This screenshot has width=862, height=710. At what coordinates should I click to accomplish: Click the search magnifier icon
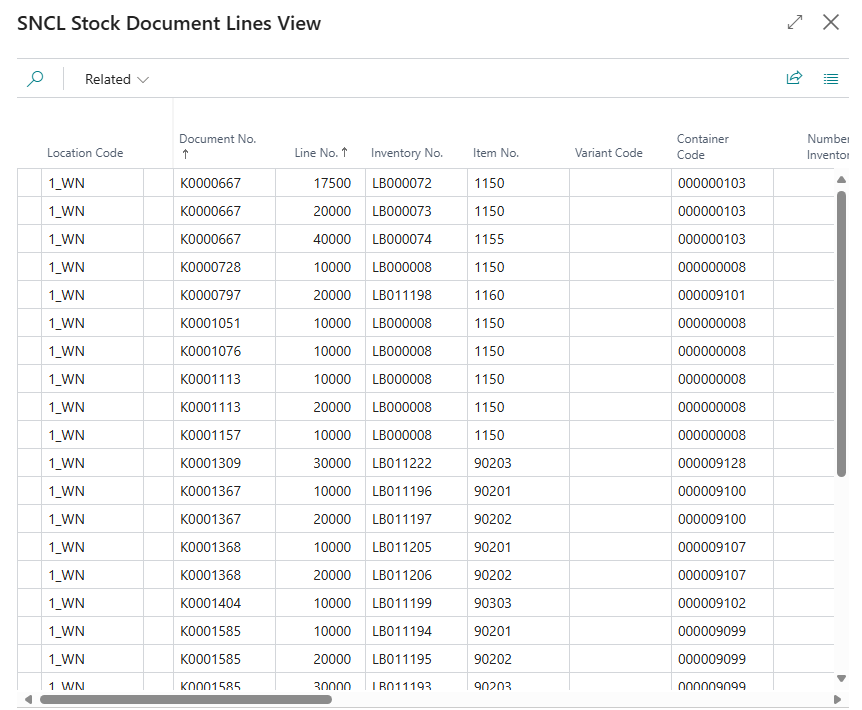point(35,79)
